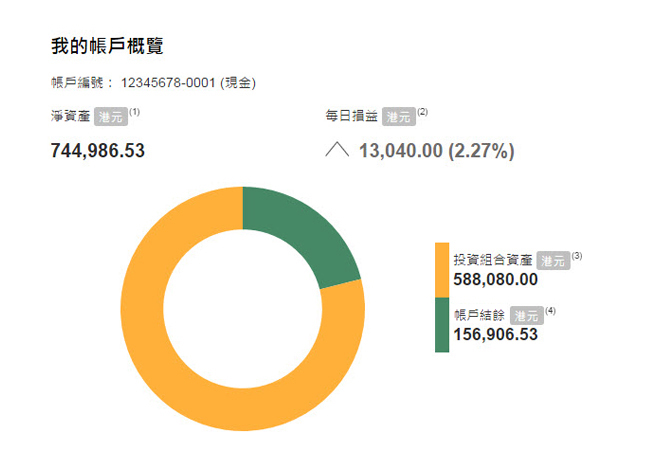The width and height of the screenshot is (650, 462).
Task: Click the 港元 badge beside 淨資產
Action: [110, 117]
